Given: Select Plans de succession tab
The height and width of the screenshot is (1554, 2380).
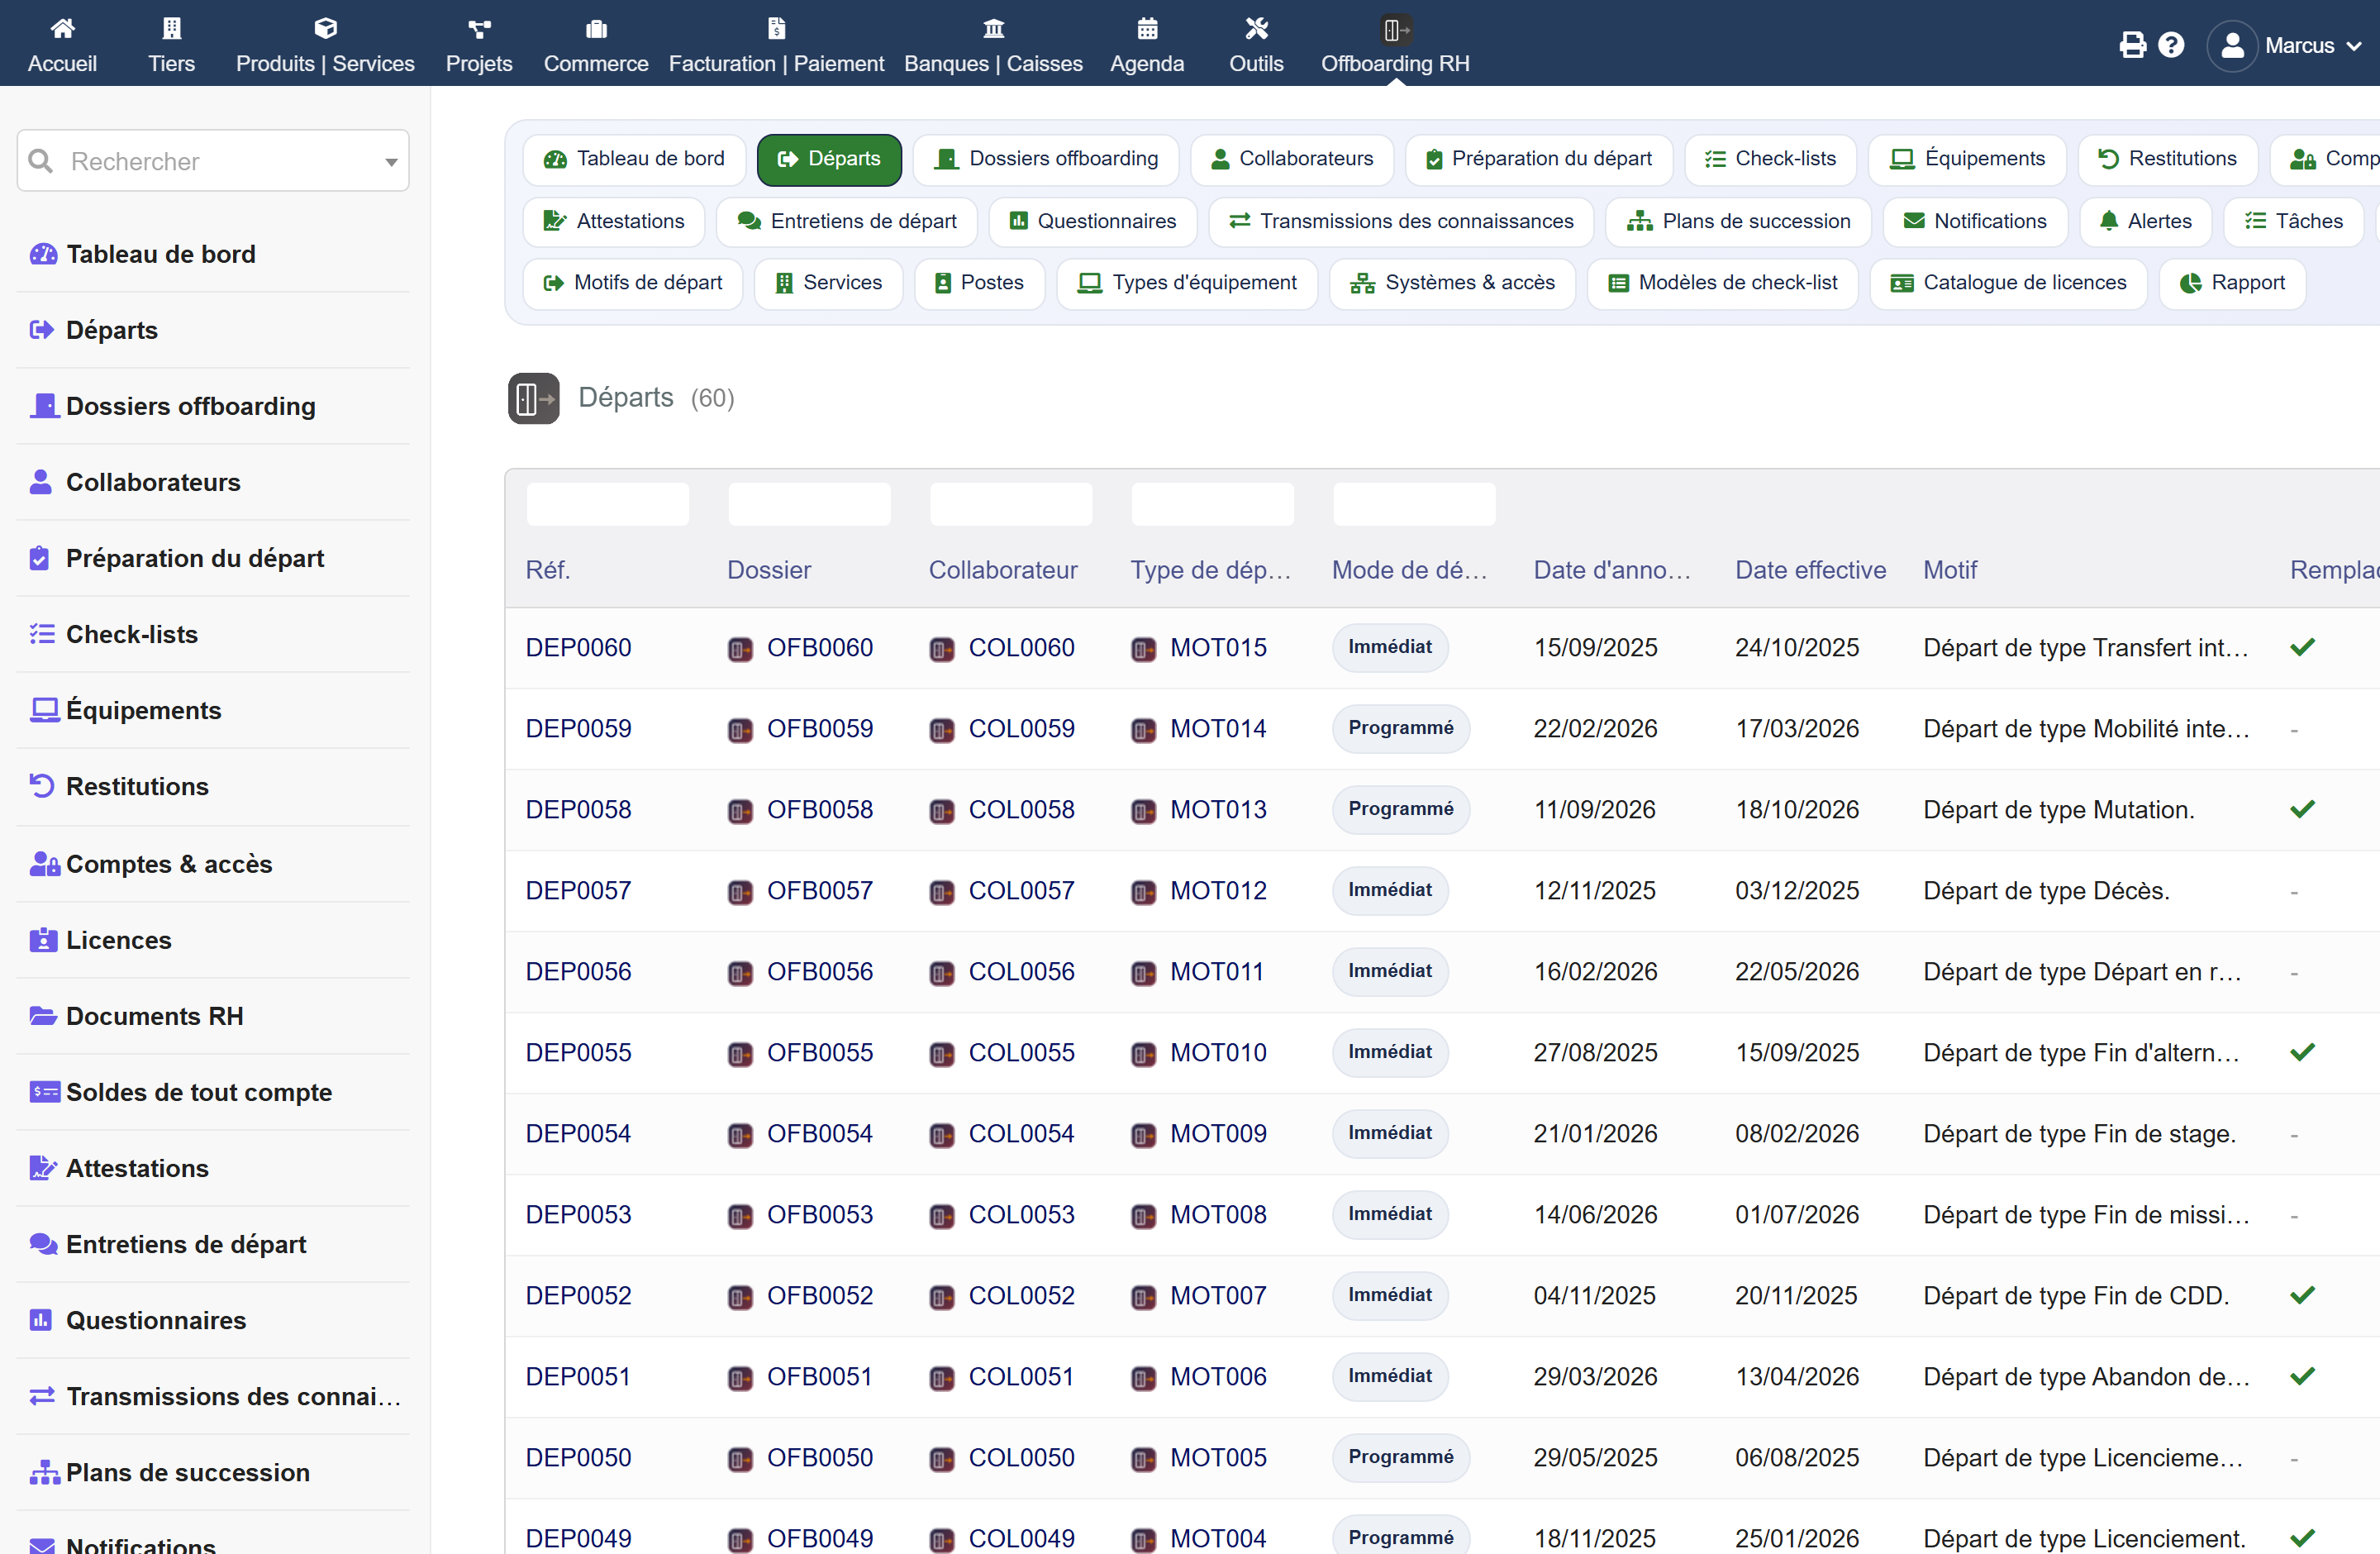Looking at the screenshot, I should pos(1739,221).
